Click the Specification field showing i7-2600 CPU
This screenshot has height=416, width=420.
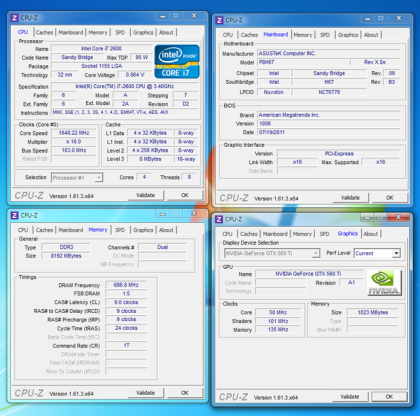[125, 86]
